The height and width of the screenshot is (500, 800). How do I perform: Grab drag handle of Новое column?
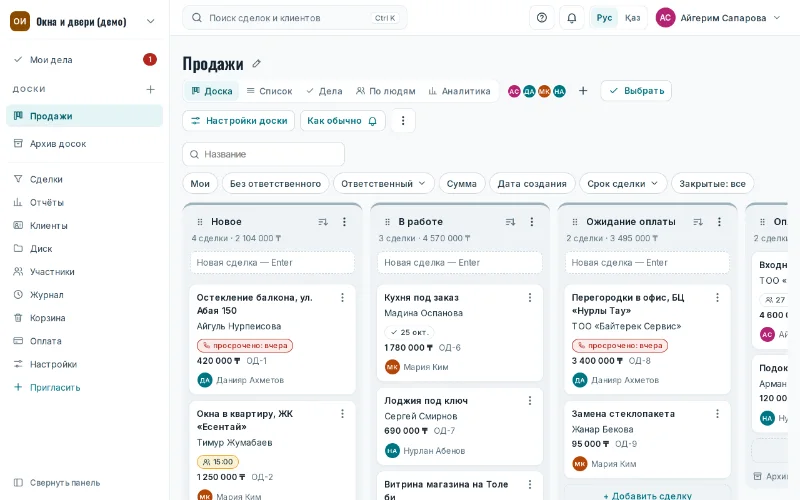tap(200, 222)
